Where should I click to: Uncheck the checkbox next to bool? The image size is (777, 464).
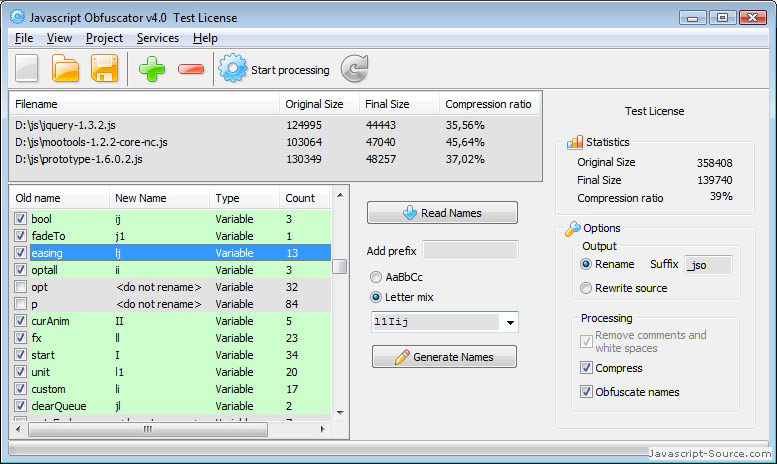[x=20, y=219]
